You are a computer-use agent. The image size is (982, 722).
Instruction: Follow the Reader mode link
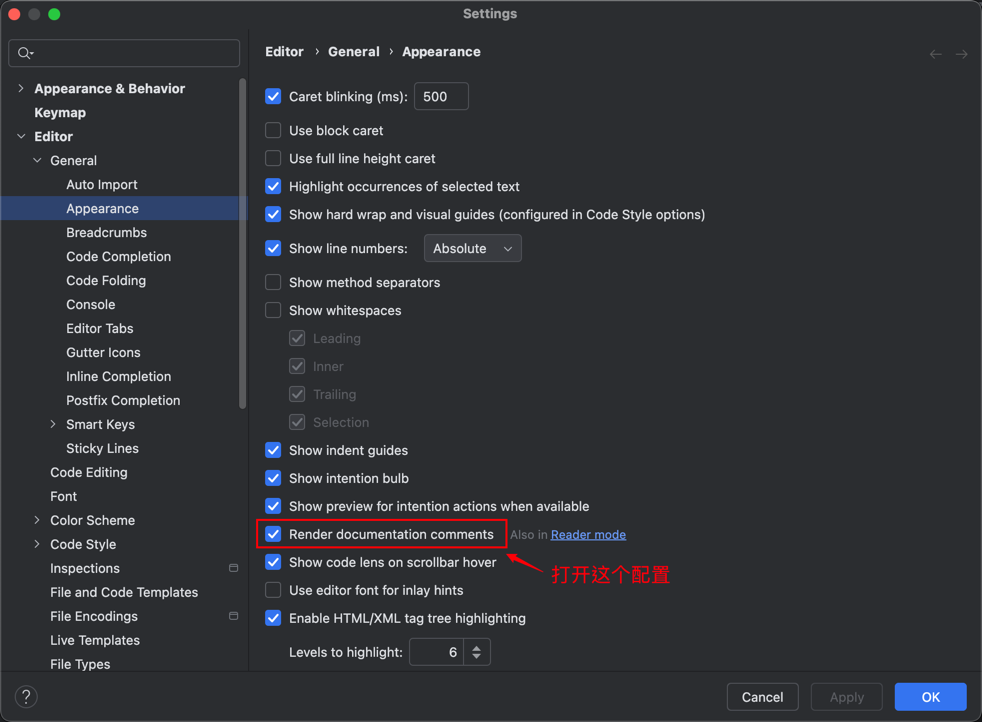point(588,535)
